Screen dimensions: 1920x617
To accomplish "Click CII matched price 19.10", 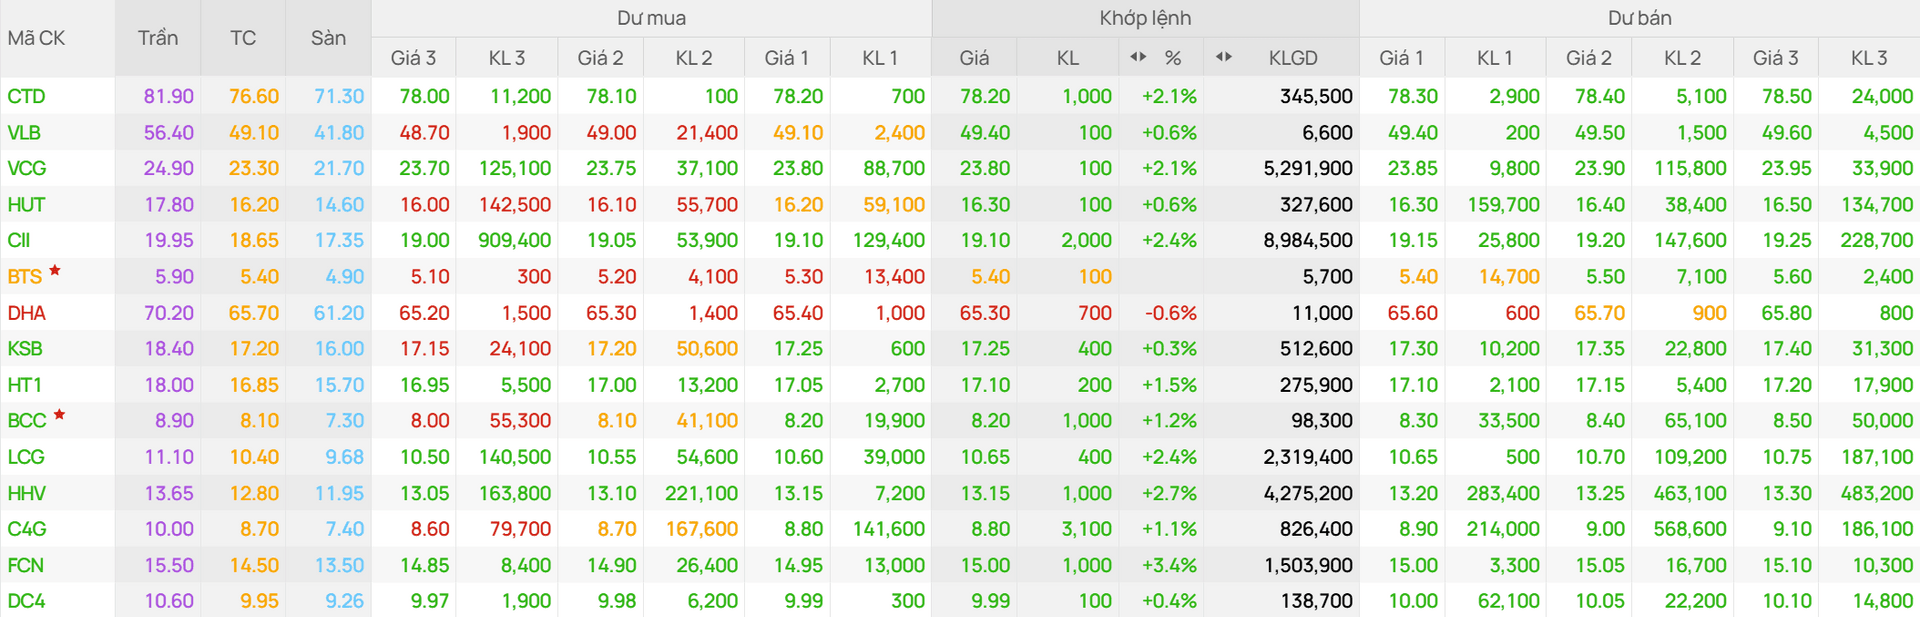I will [985, 240].
